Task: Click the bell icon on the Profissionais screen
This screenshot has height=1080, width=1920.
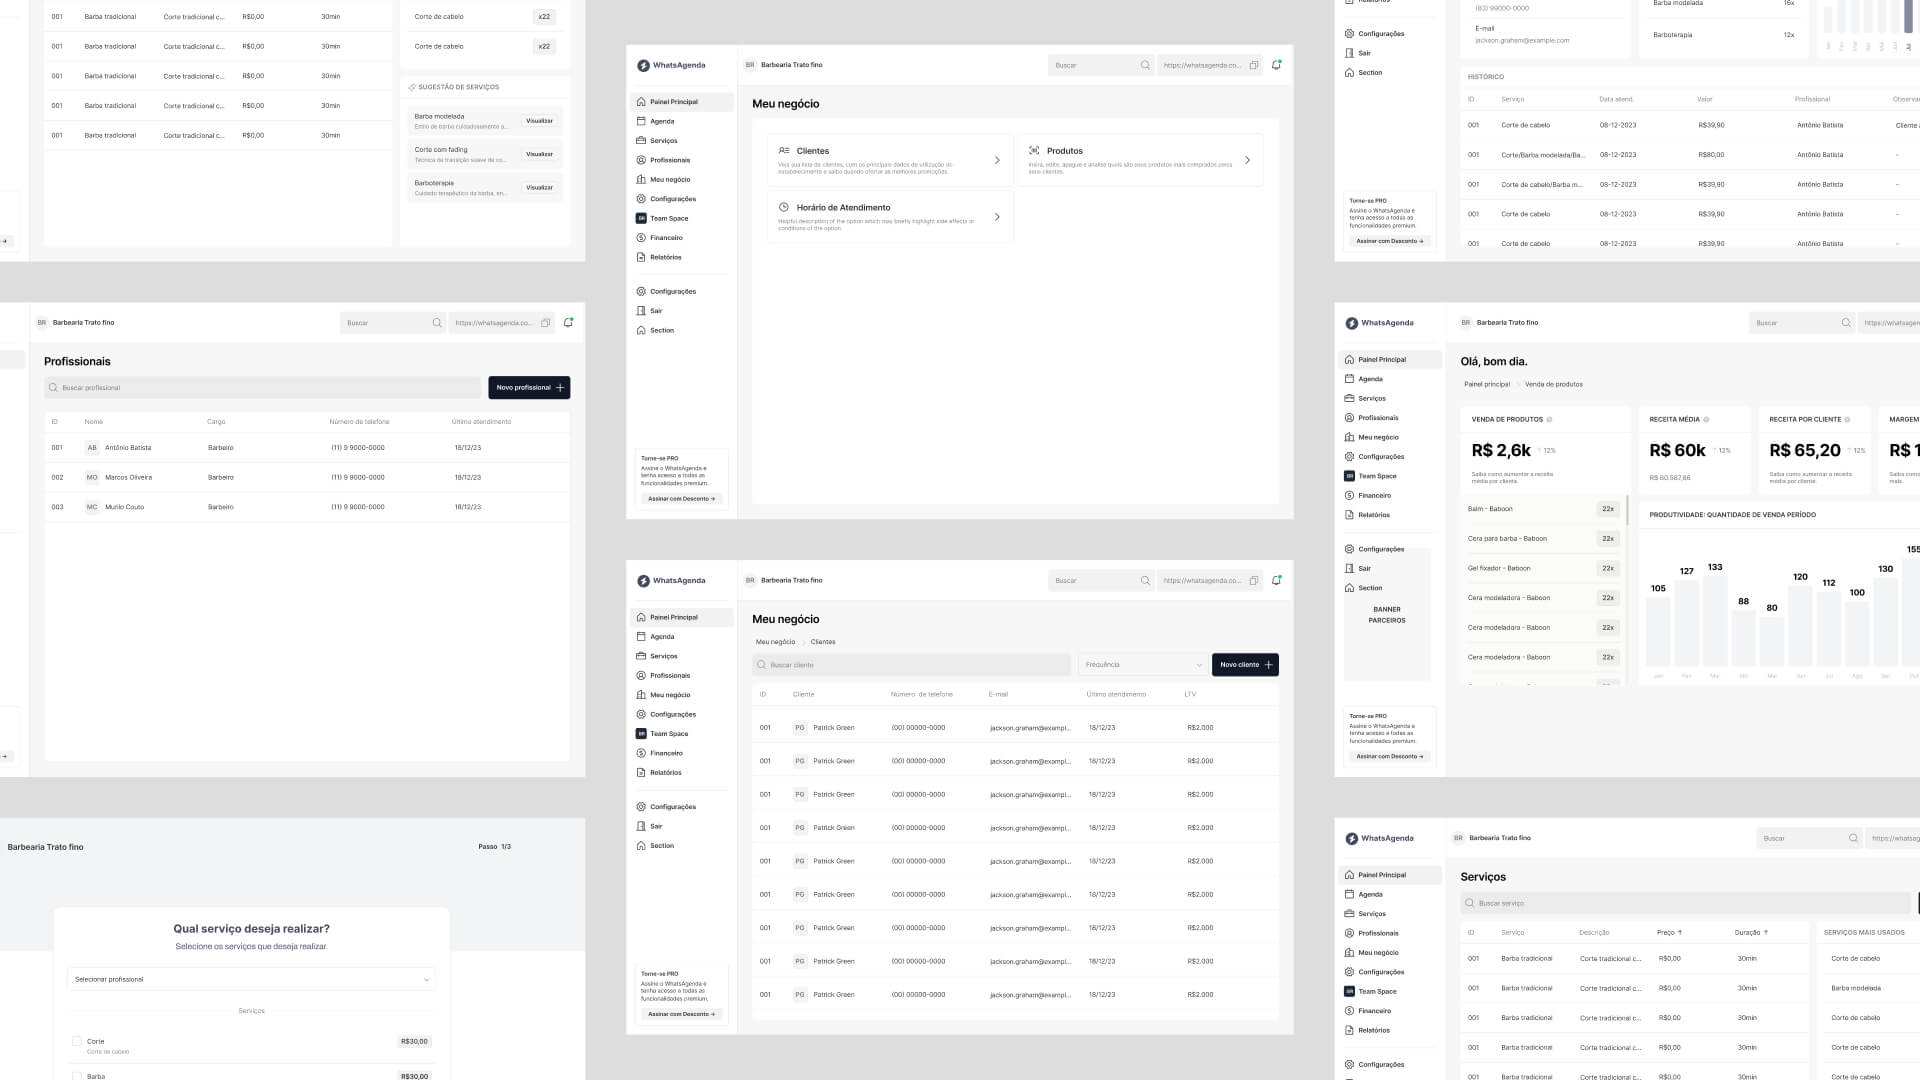Action: pyautogui.click(x=568, y=322)
